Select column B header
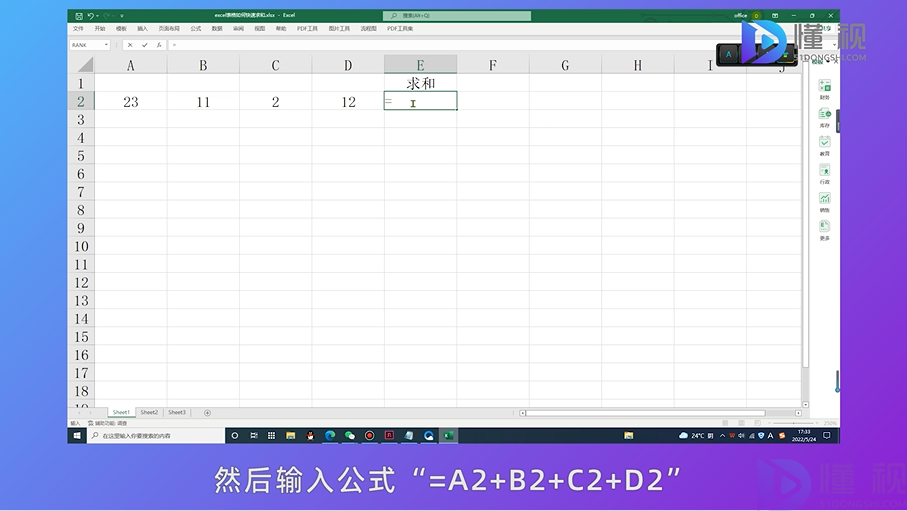907x511 pixels. [203, 65]
